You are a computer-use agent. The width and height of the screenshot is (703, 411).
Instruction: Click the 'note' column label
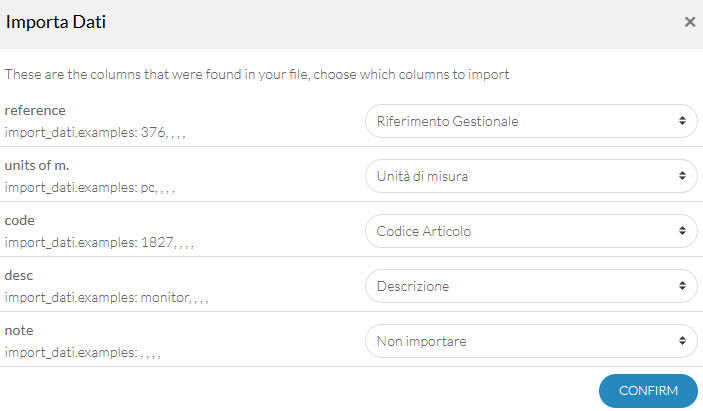(x=19, y=331)
